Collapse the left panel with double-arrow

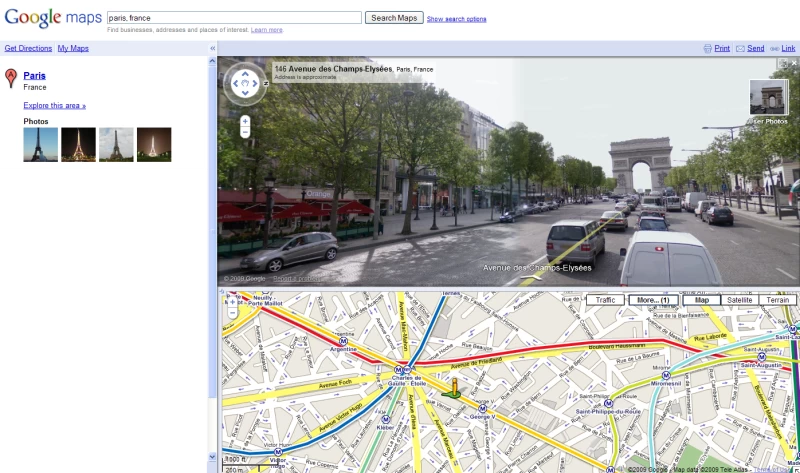pyautogui.click(x=212, y=48)
